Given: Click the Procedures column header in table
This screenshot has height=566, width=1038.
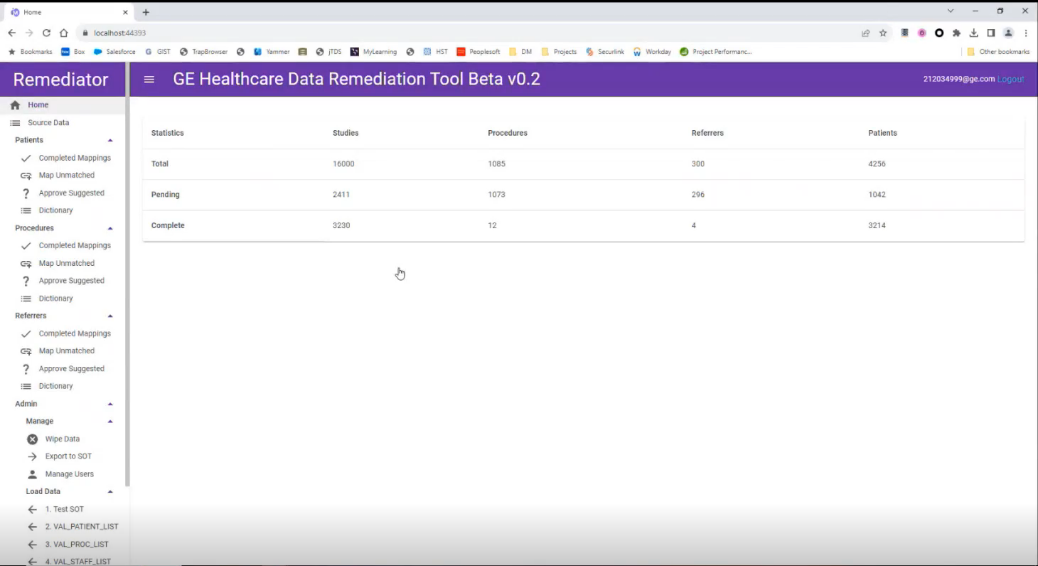Looking at the screenshot, I should coord(508,133).
